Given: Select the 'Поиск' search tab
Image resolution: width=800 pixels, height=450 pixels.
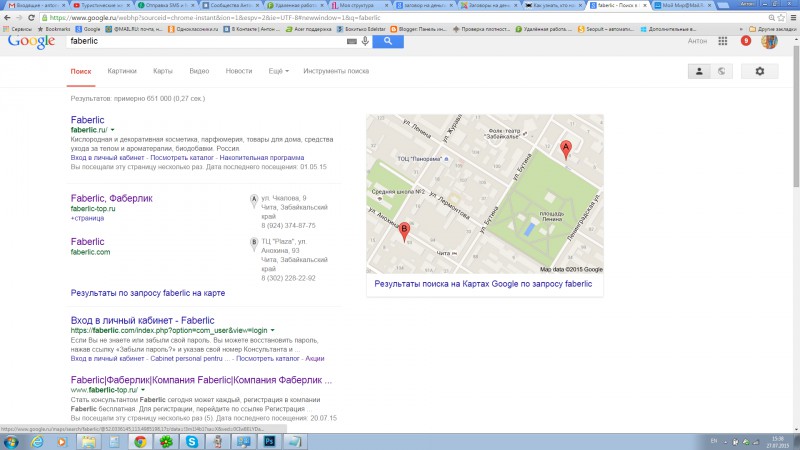Looking at the screenshot, I should tap(81, 71).
